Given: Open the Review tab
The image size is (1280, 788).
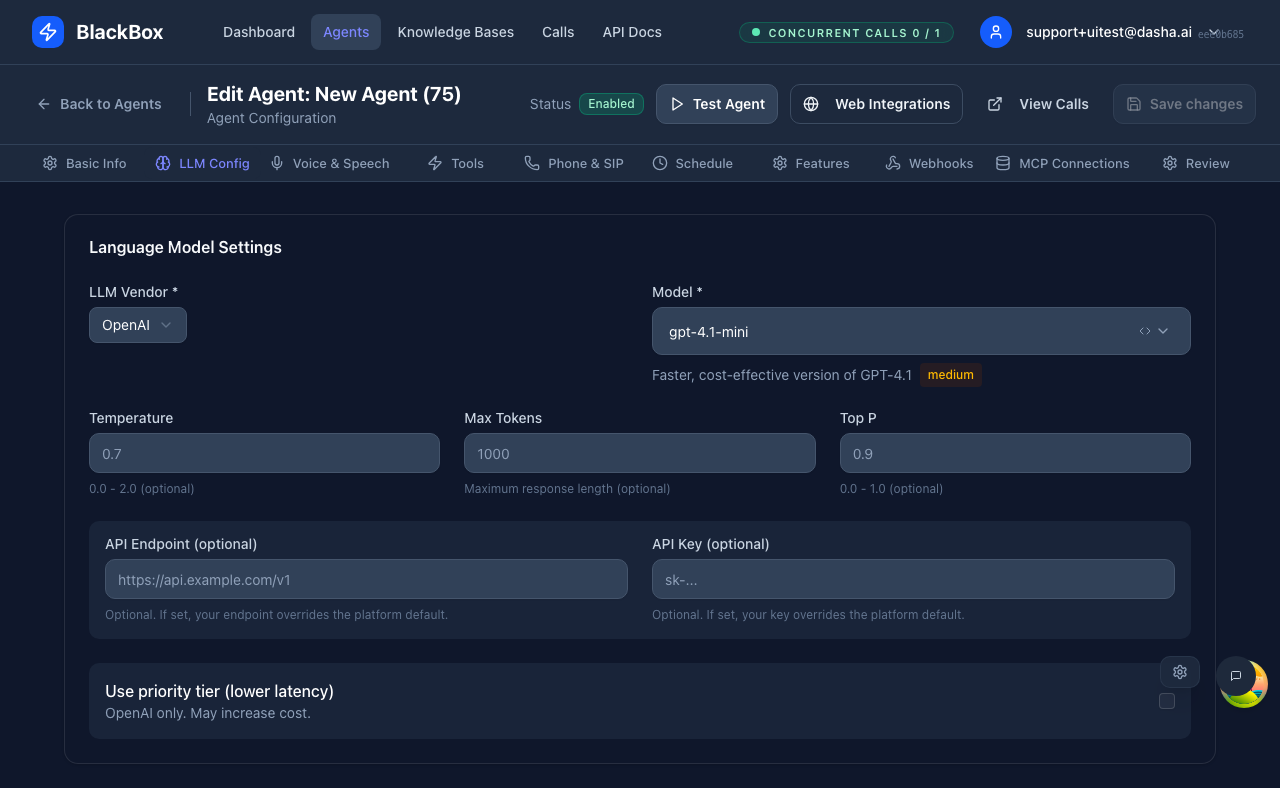Looking at the screenshot, I should 1196,163.
